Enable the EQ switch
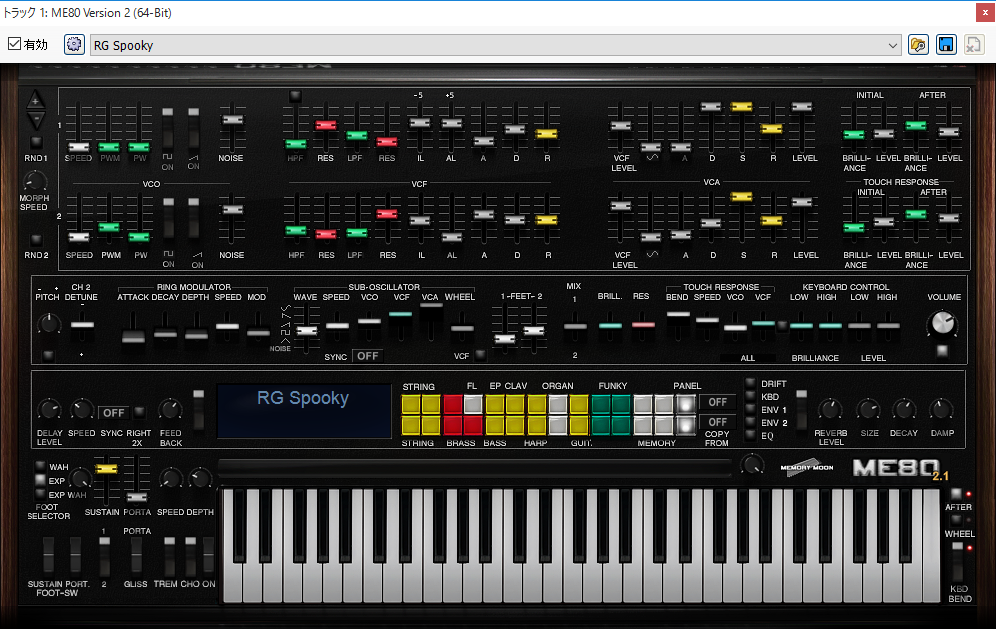Screen dimensions: 996x629 tap(751, 436)
